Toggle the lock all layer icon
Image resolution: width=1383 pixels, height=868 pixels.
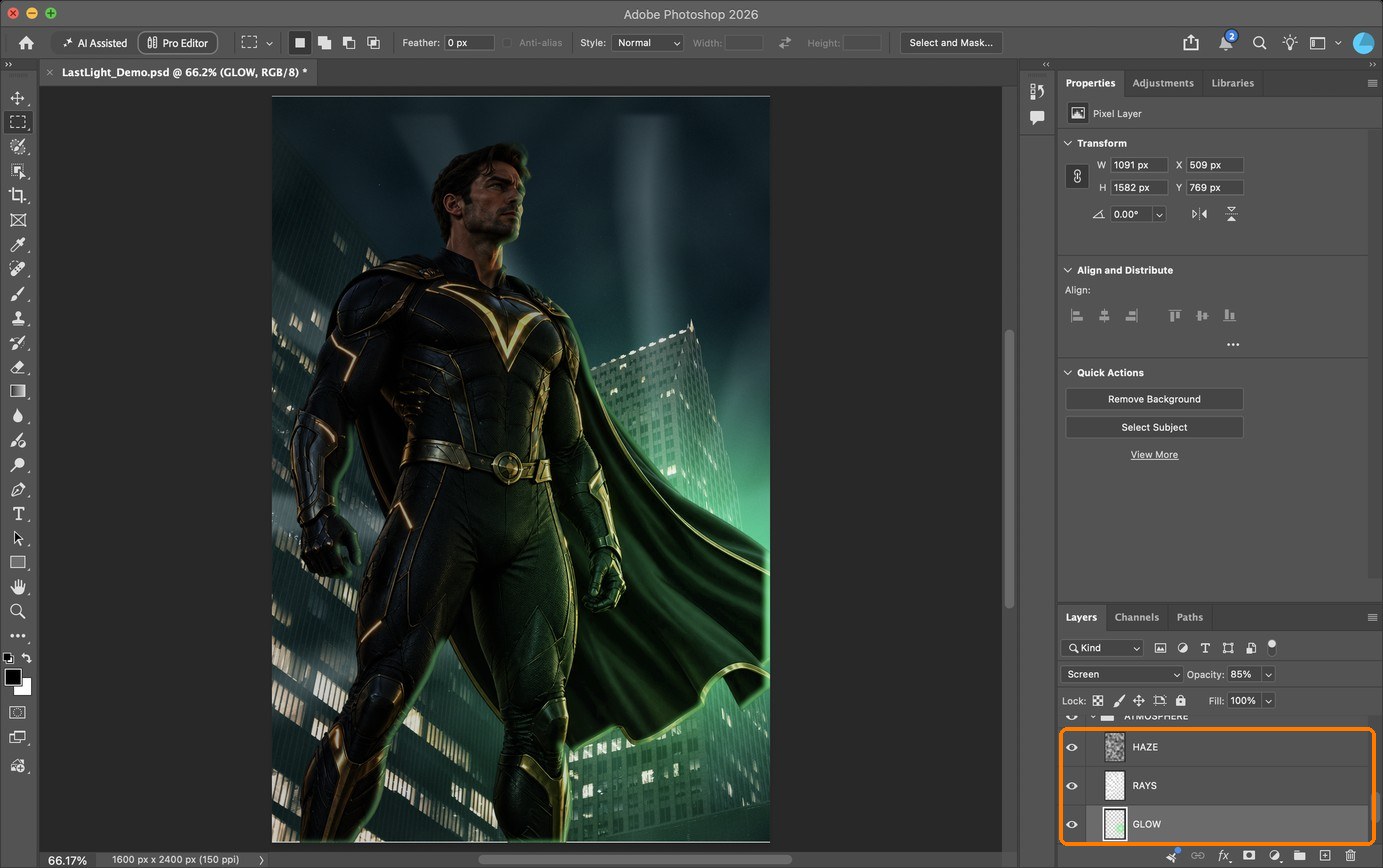pyautogui.click(x=1181, y=701)
